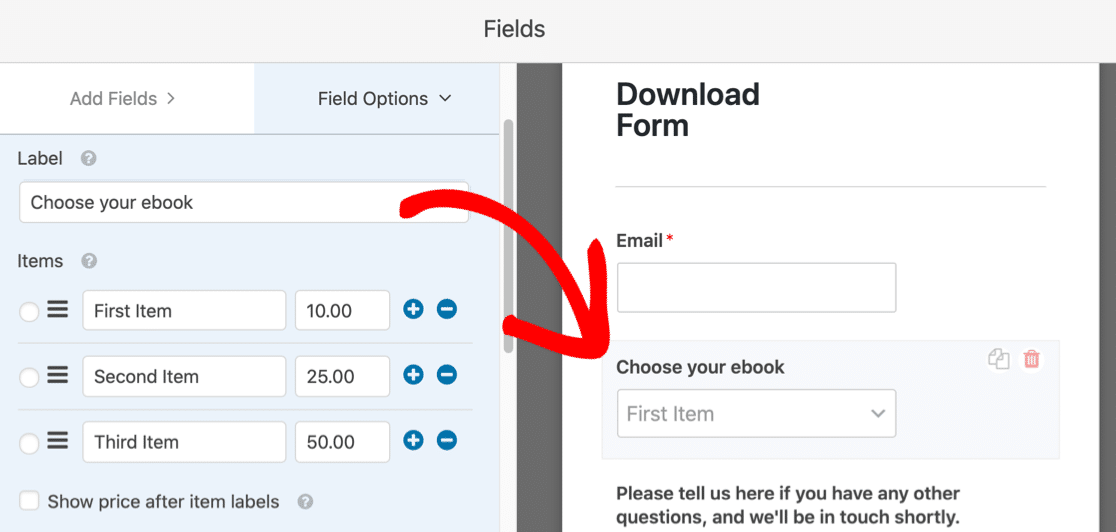Add an item after Second Item
The height and width of the screenshot is (532, 1116).
[413, 375]
